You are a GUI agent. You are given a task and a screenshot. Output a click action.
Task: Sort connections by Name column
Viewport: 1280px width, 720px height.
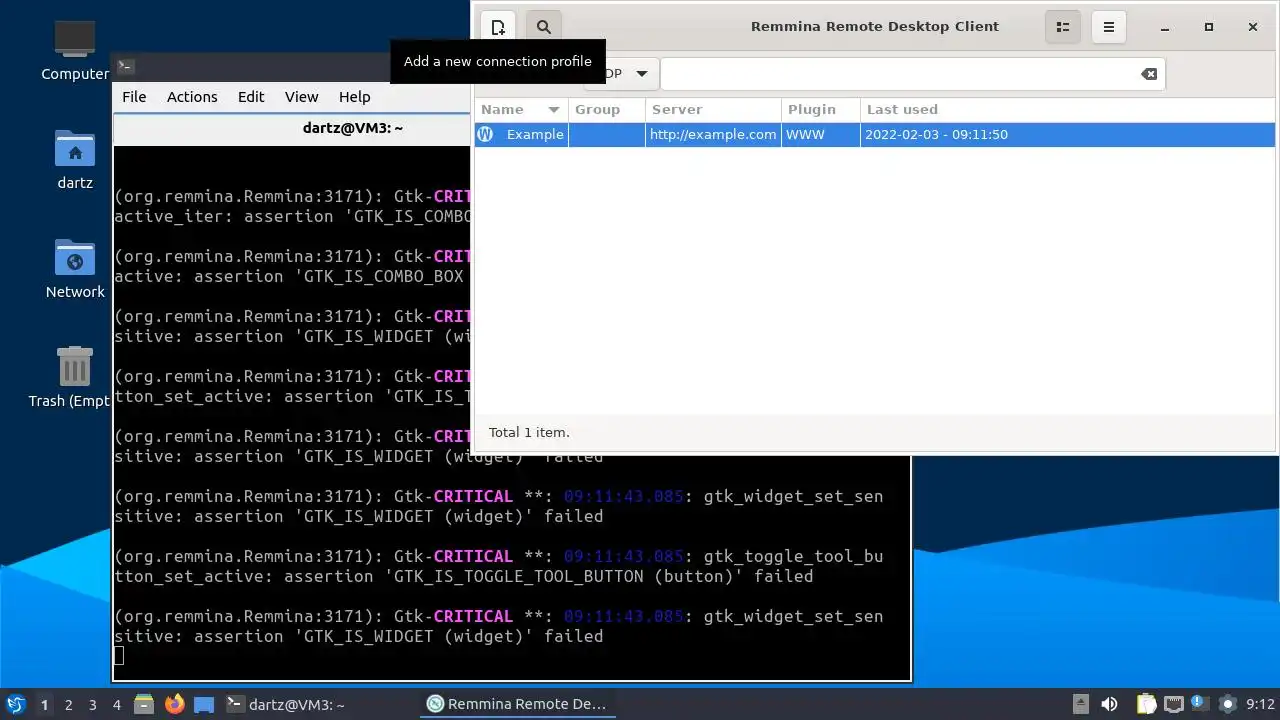[521, 109]
